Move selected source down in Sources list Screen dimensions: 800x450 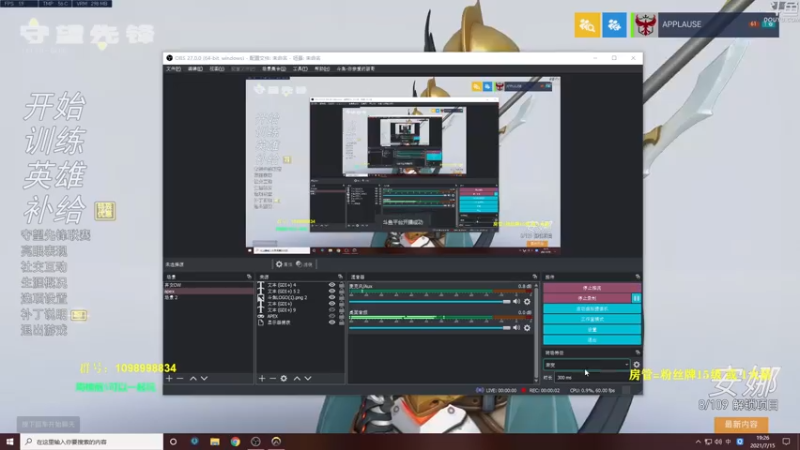[308, 379]
